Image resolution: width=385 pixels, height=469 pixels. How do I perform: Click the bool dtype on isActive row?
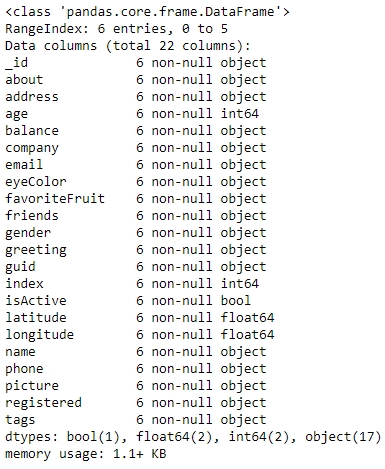click(236, 301)
